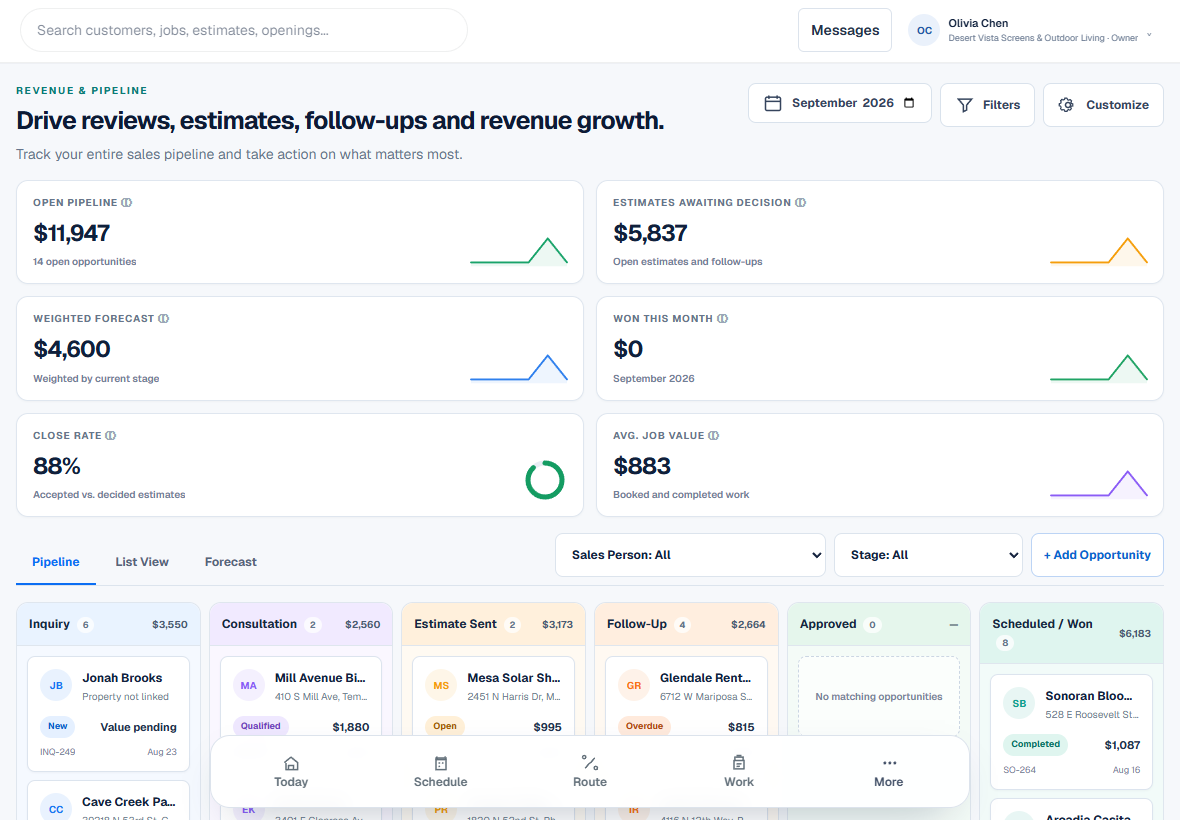
Task: Collapse the Approved column with minus icon
Action: [x=953, y=624]
